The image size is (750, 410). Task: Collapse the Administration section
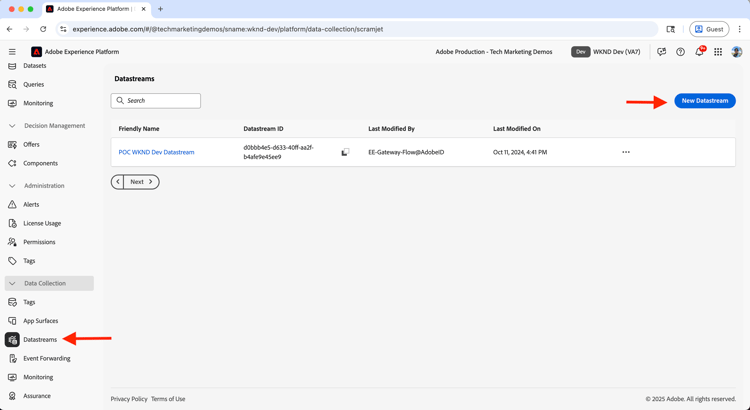12,186
